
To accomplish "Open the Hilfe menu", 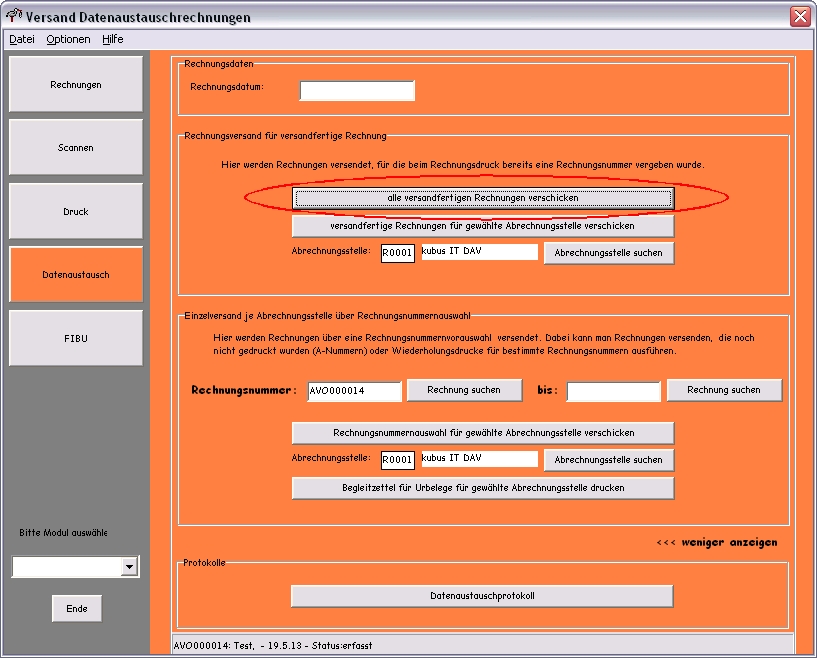I will click(113, 39).
